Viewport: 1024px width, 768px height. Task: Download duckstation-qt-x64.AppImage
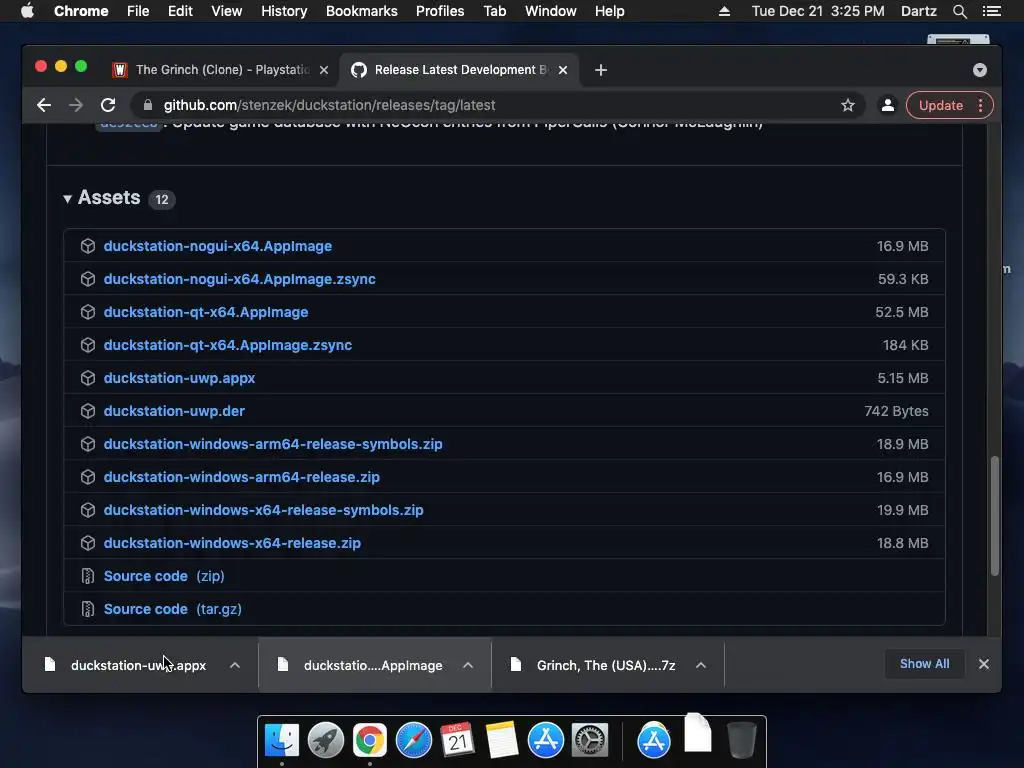point(206,312)
